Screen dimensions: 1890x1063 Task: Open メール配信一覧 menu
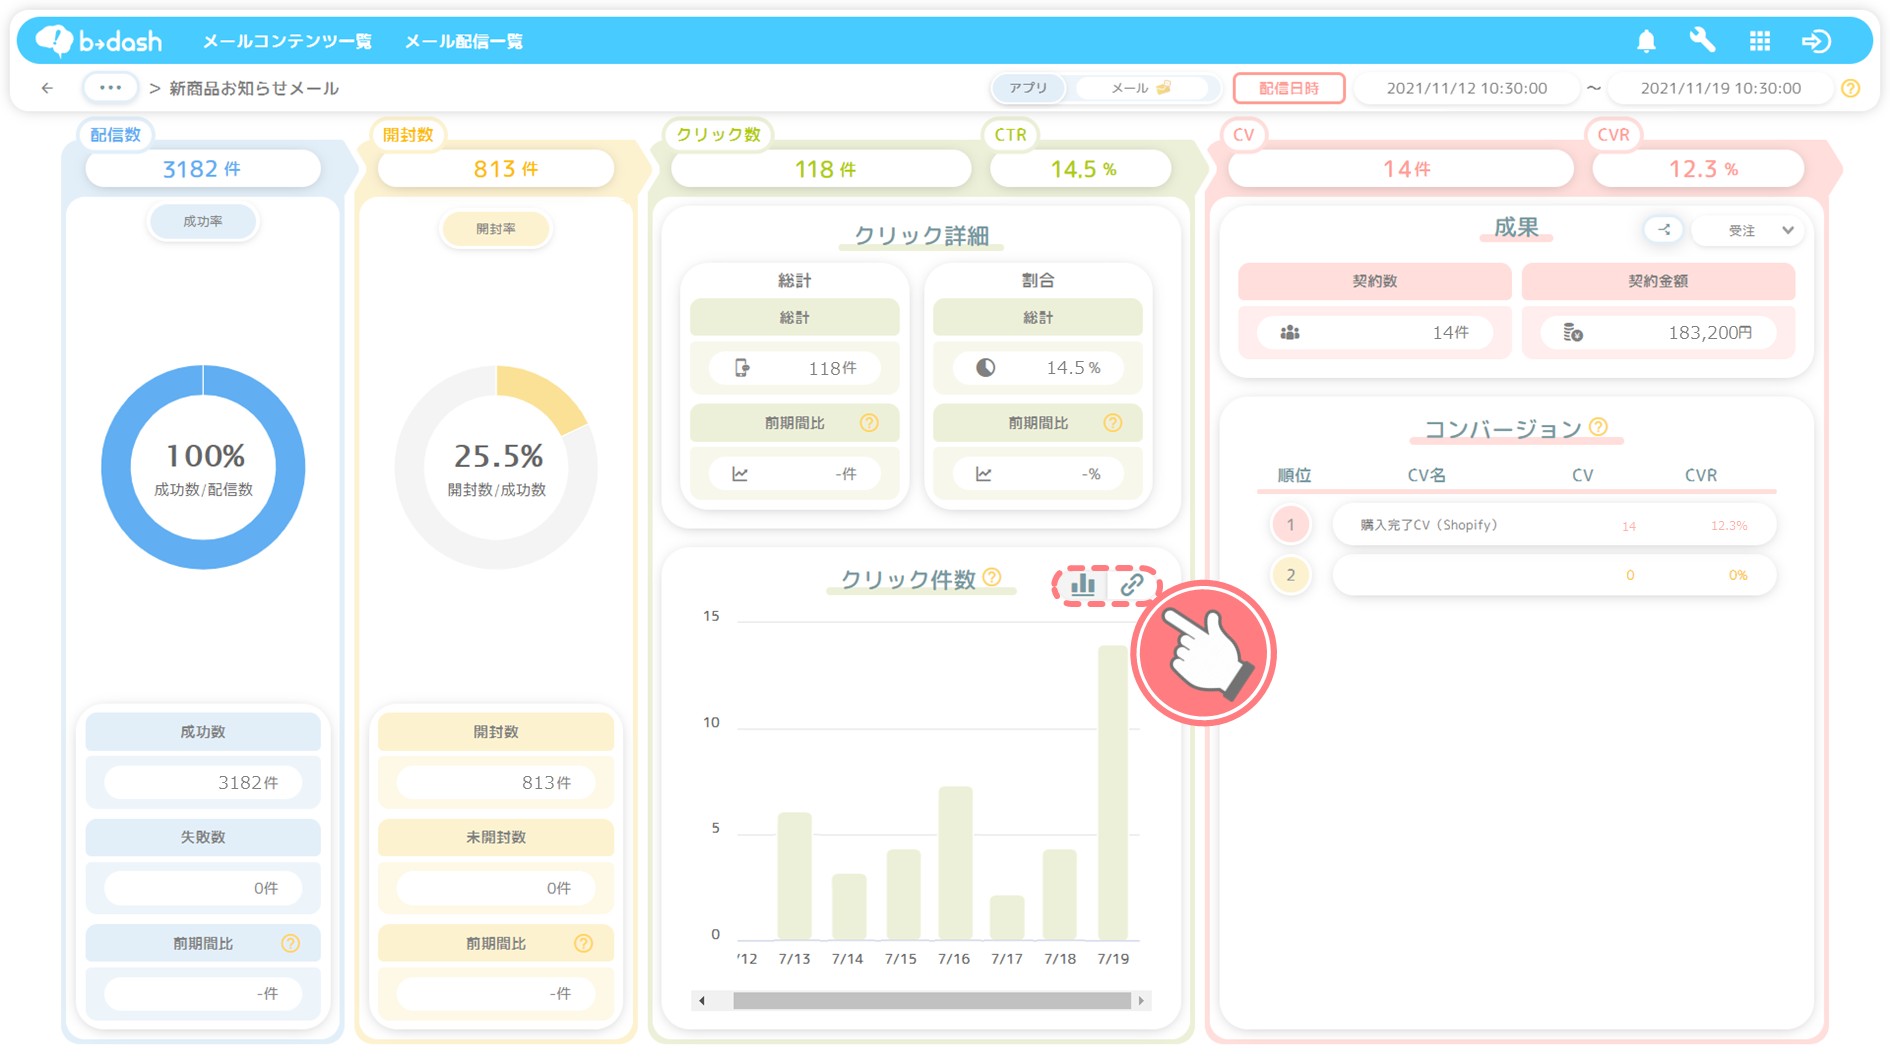(x=464, y=41)
